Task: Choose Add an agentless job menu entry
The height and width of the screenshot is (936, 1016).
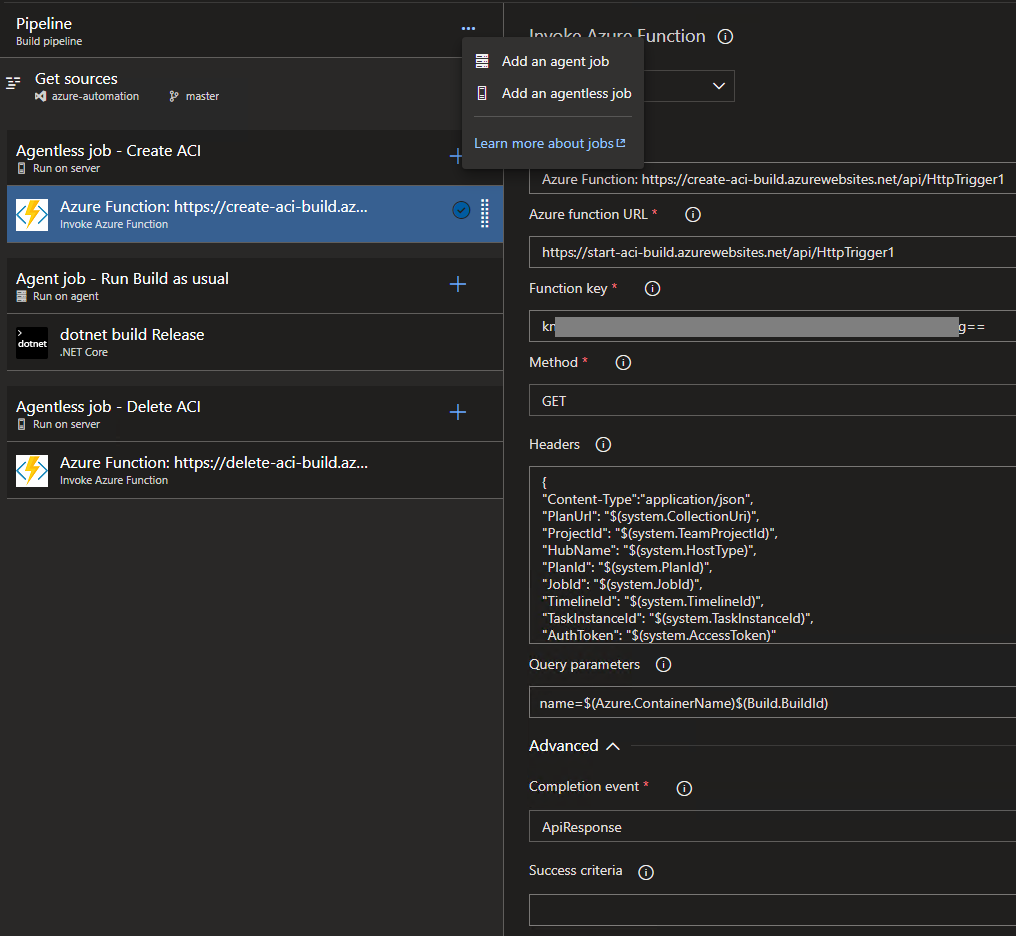Action: (553, 93)
